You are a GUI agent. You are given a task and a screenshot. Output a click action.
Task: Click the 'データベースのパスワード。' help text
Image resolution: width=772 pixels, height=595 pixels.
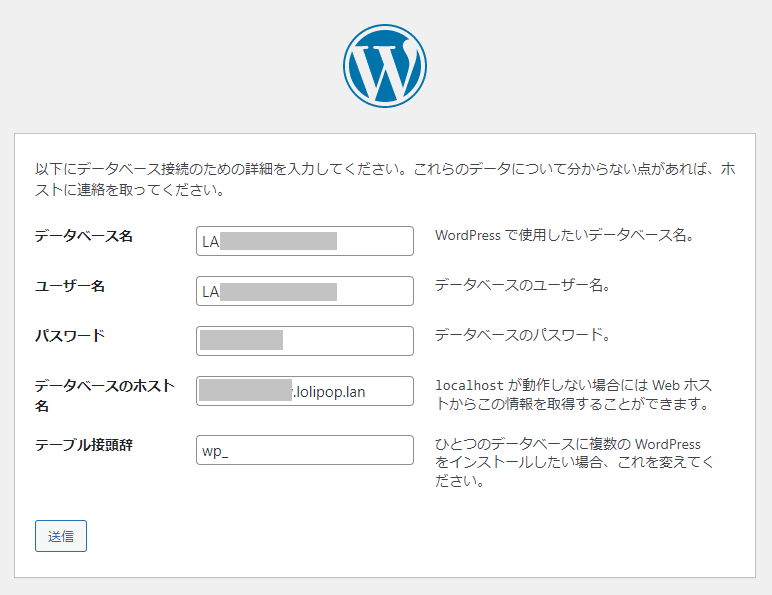pos(522,335)
